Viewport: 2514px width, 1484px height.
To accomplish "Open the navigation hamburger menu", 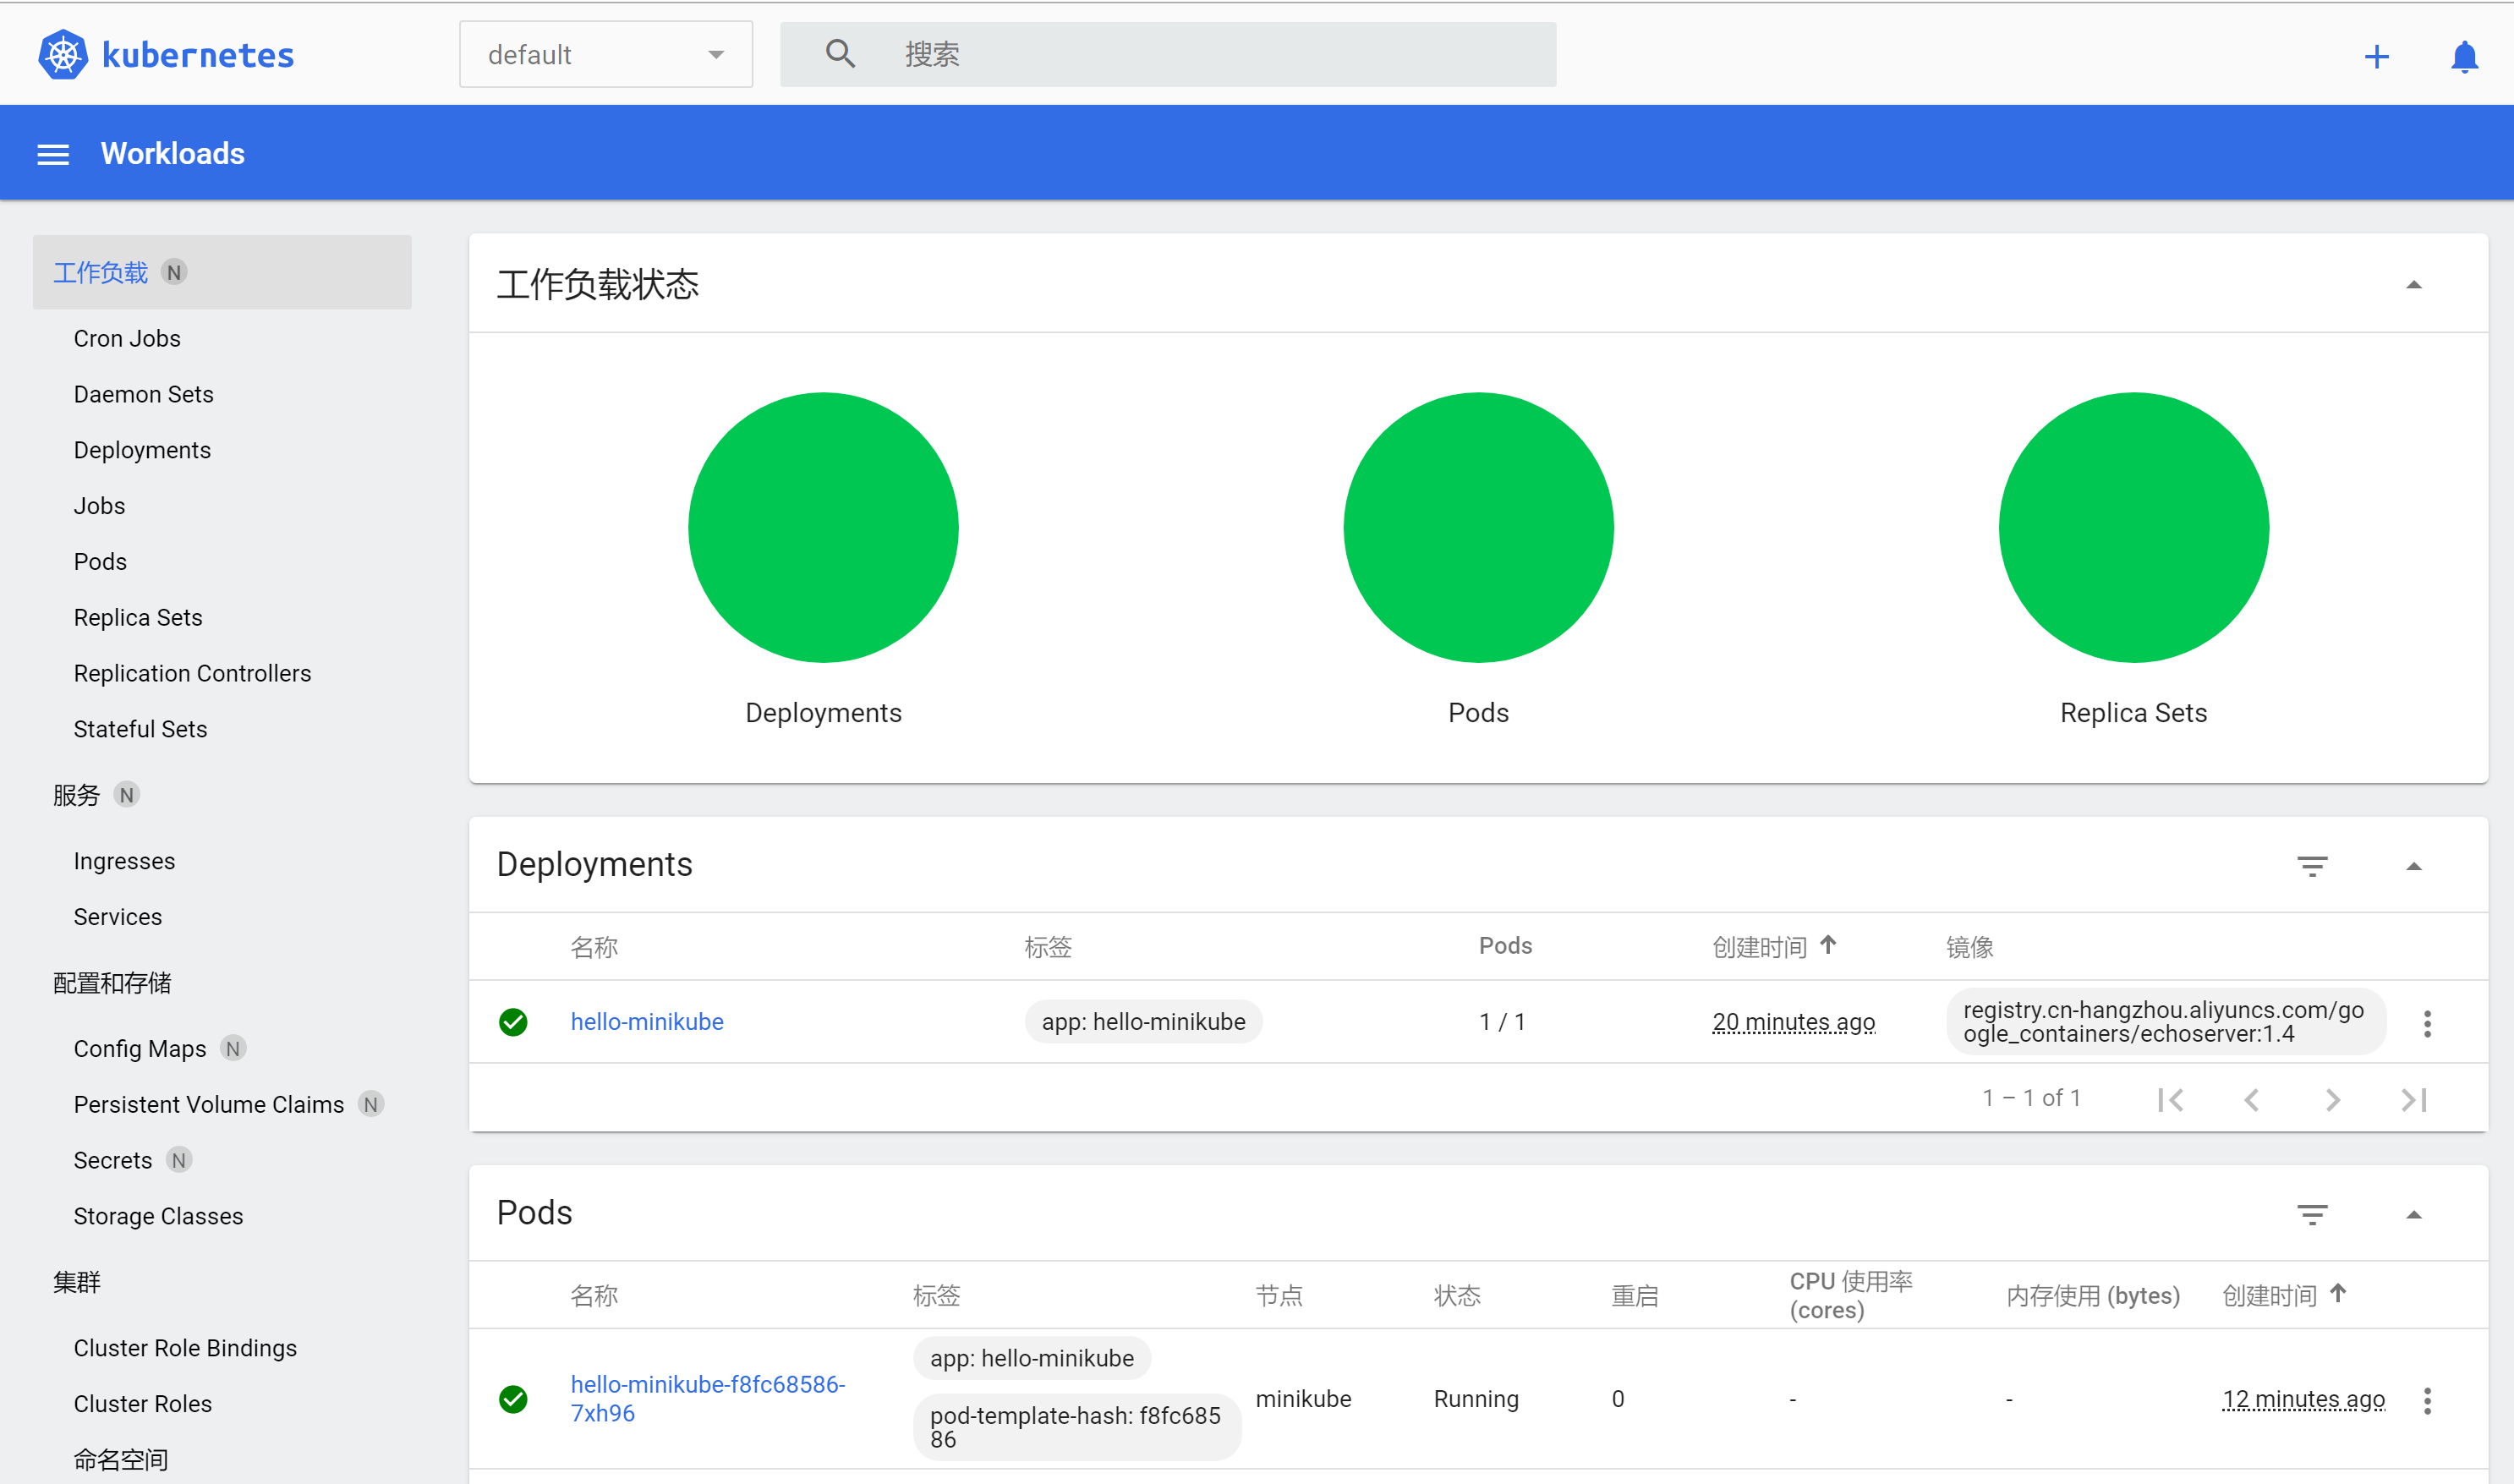I will pyautogui.click(x=52, y=153).
